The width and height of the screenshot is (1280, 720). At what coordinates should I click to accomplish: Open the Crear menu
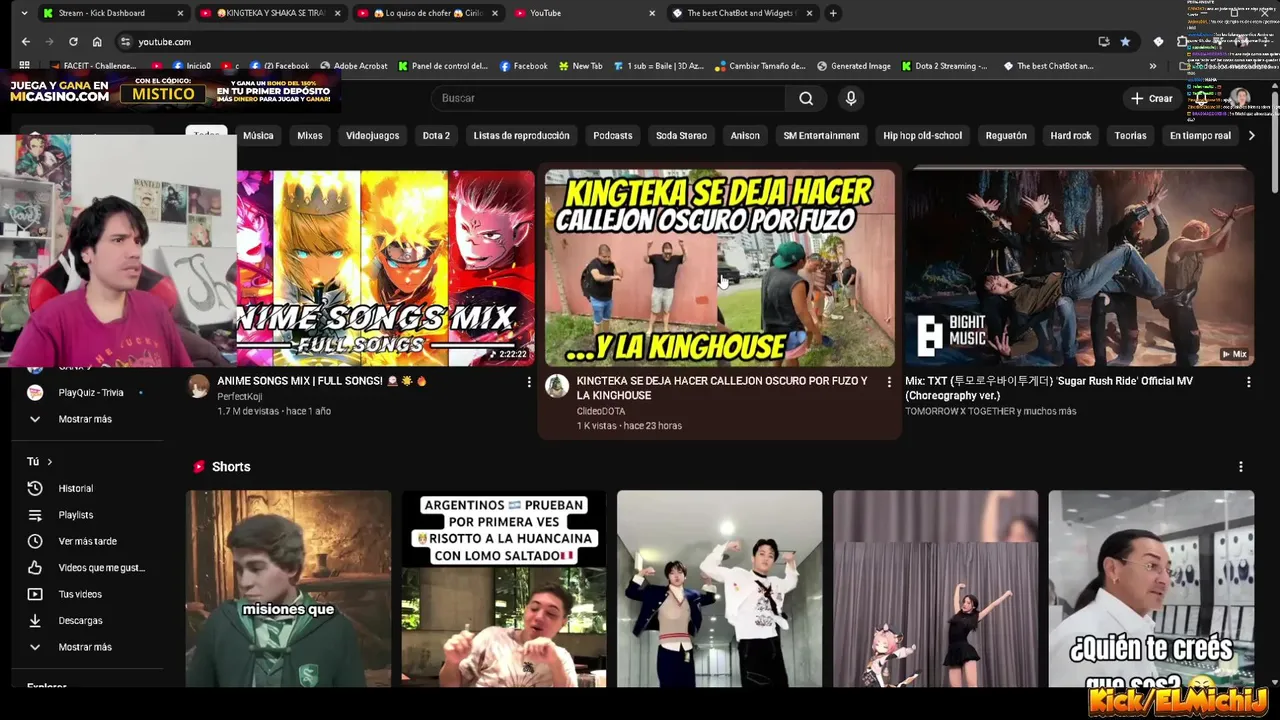tap(1151, 98)
